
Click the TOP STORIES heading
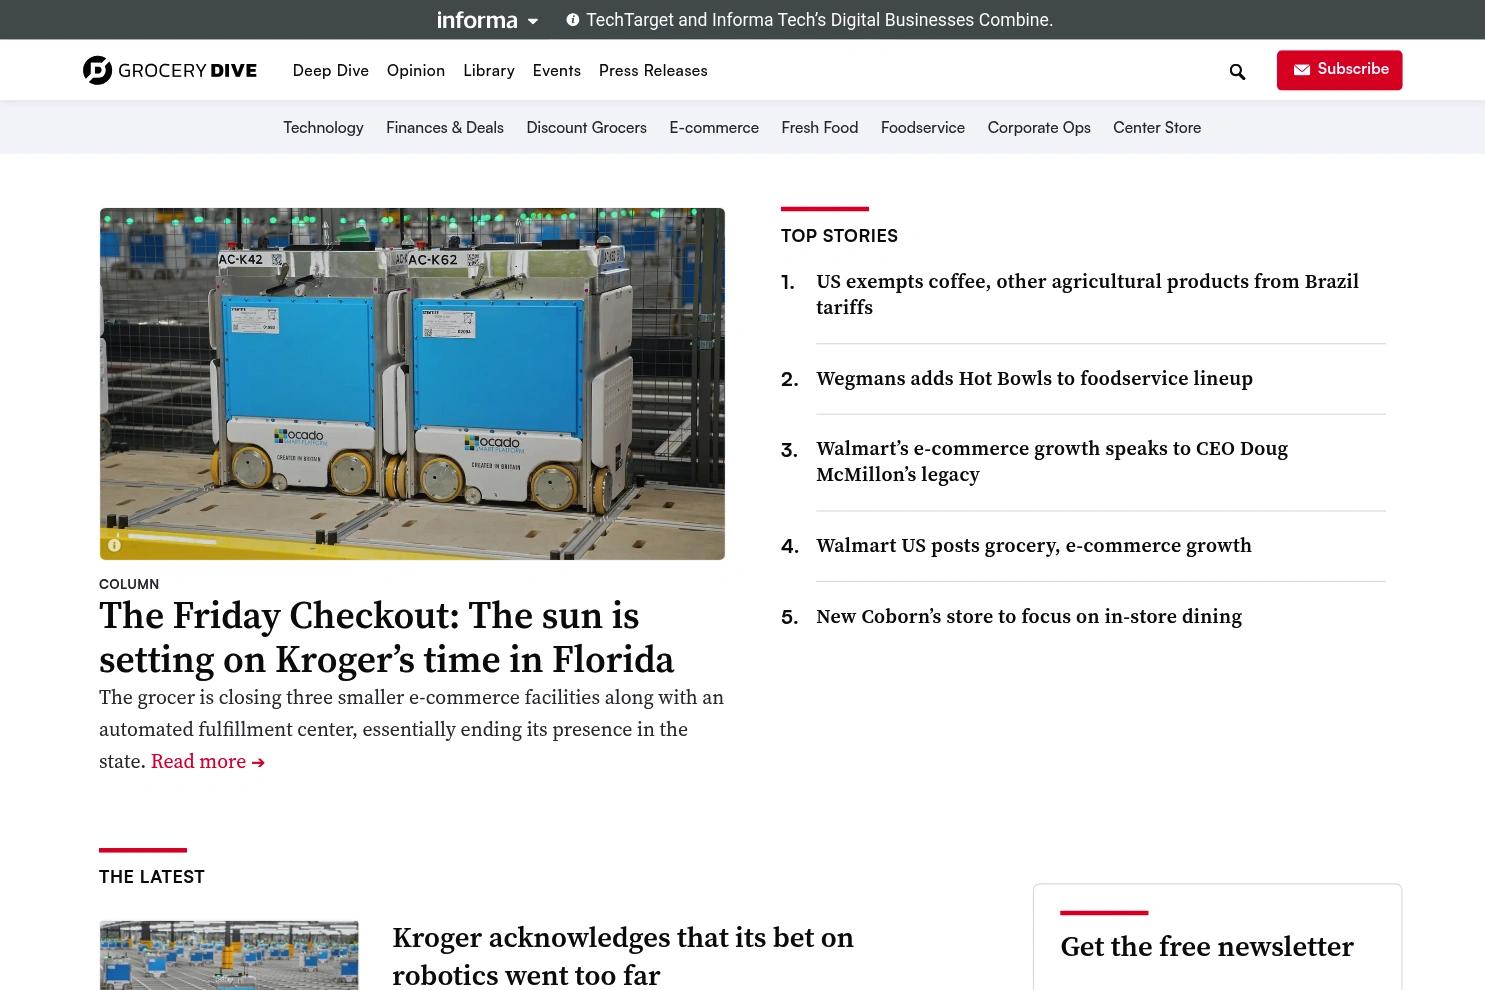(x=839, y=236)
